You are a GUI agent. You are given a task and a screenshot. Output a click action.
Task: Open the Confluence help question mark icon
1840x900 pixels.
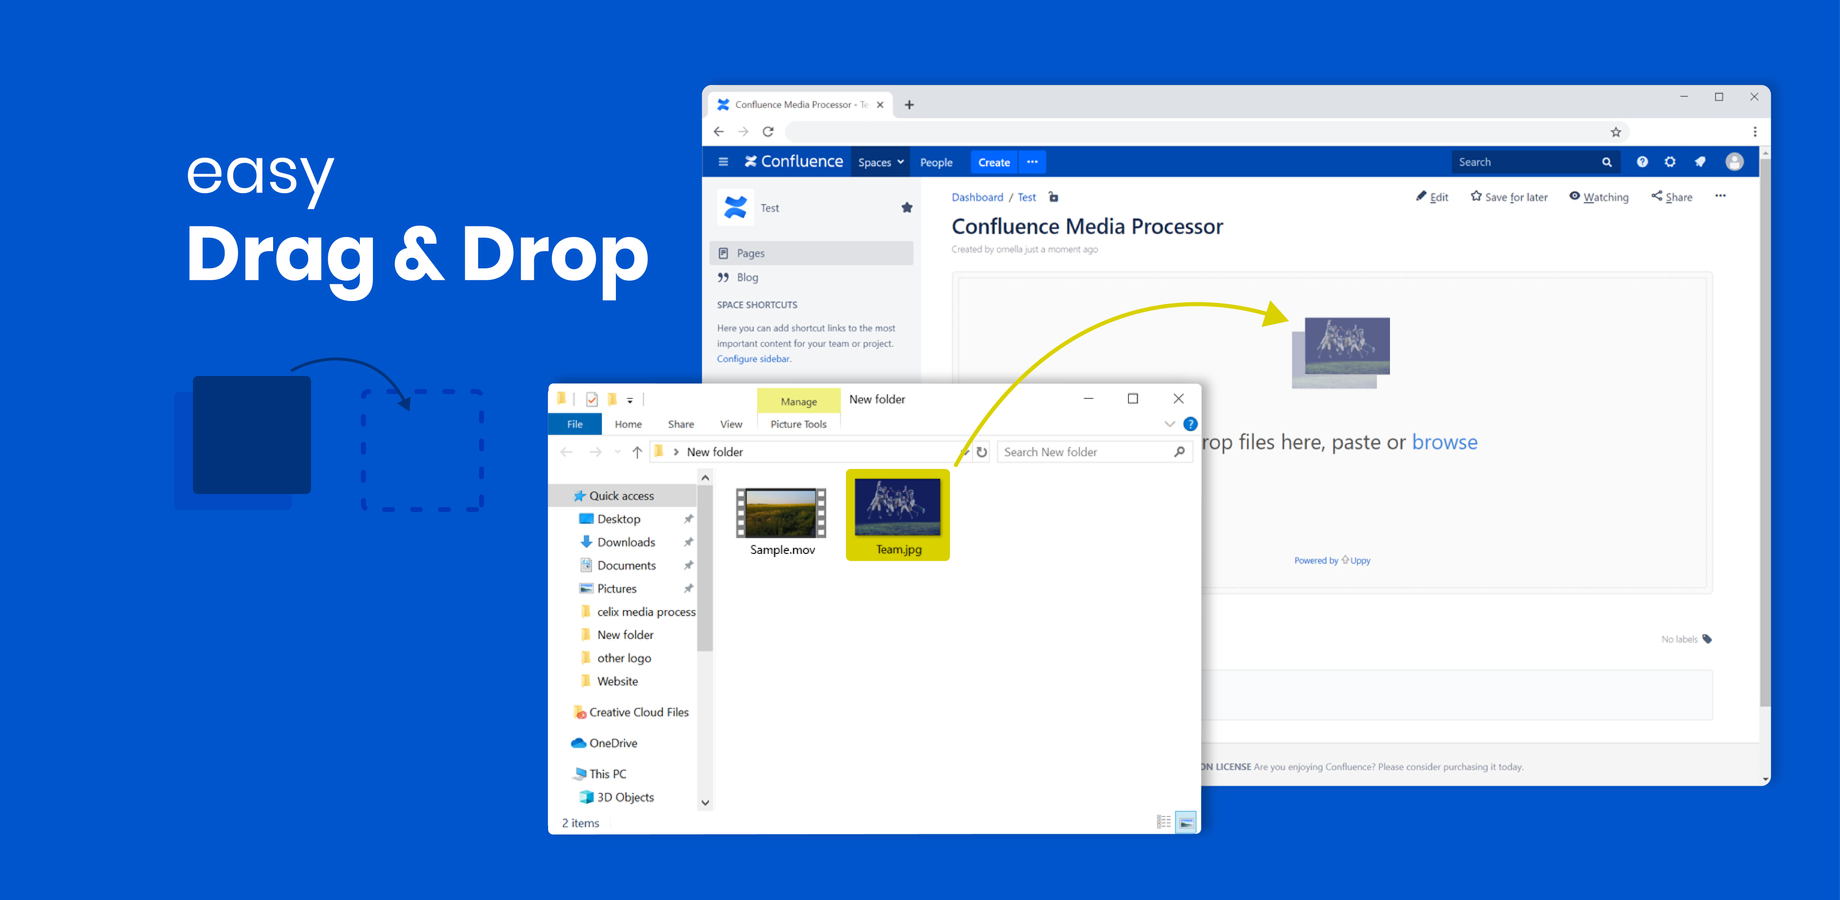pos(1642,162)
